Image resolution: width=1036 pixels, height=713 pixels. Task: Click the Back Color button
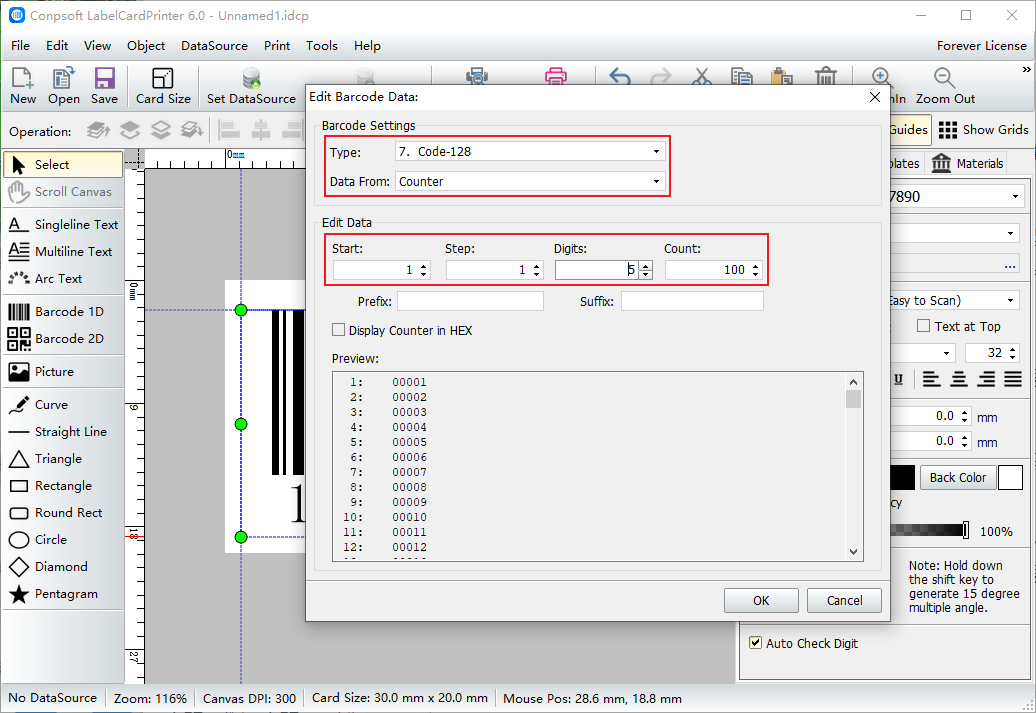tap(957, 477)
